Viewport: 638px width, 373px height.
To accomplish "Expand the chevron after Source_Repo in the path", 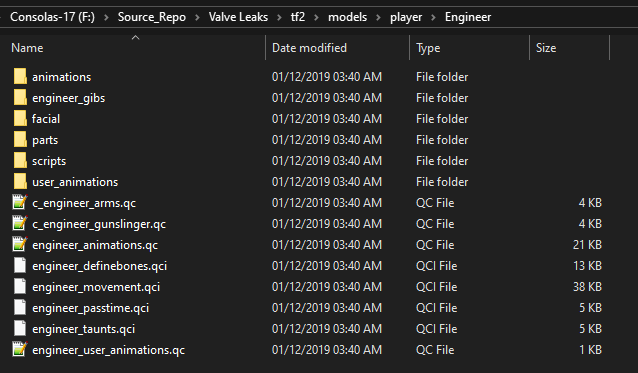I will tap(197, 17).
